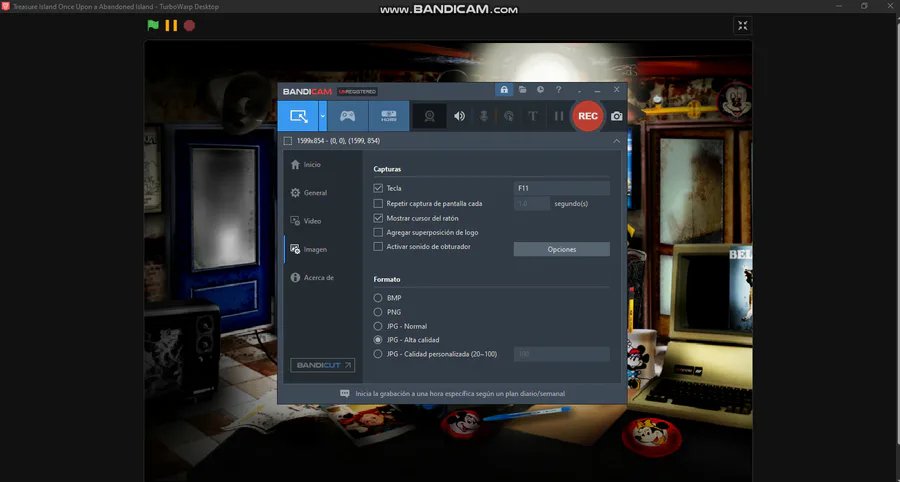Screen dimensions: 900x482
Task: Click the 1599x854 capture region text
Action: click(338, 141)
